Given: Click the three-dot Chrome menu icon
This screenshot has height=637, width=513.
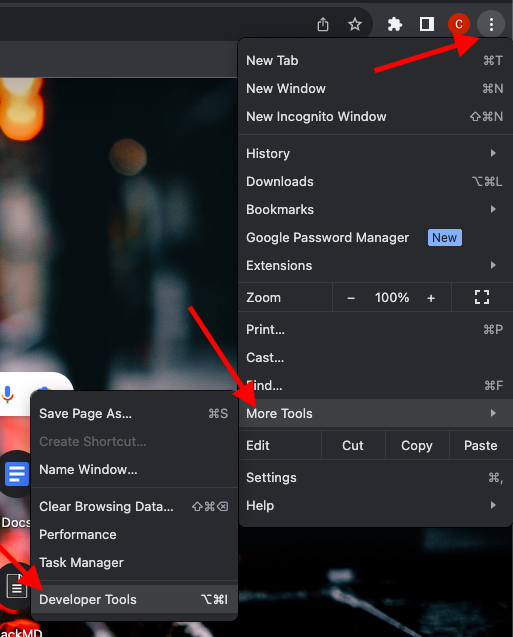Looking at the screenshot, I should [491, 24].
